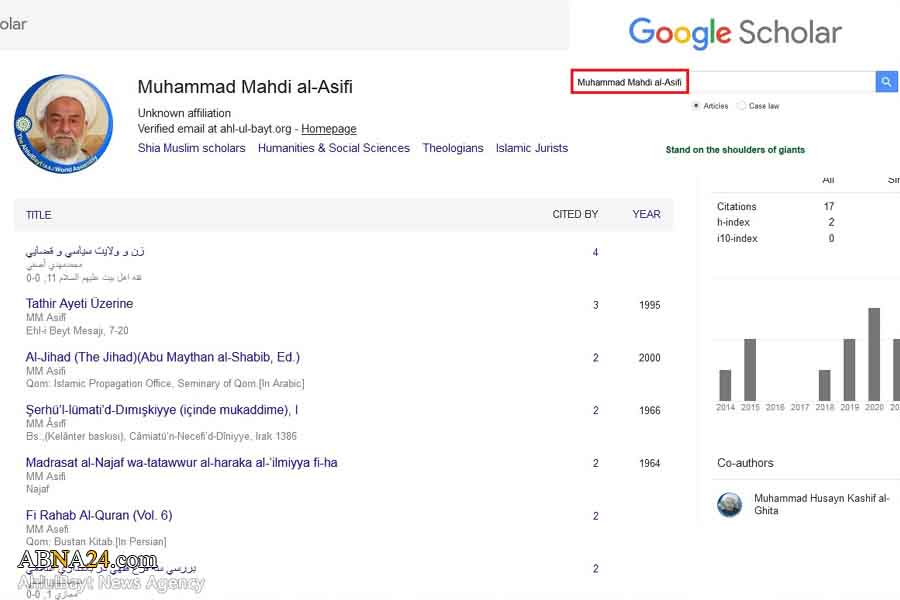The width and height of the screenshot is (900, 600).
Task: Open co-author Muhammad Husayn Kashif al-Ghita
Action: tap(821, 504)
